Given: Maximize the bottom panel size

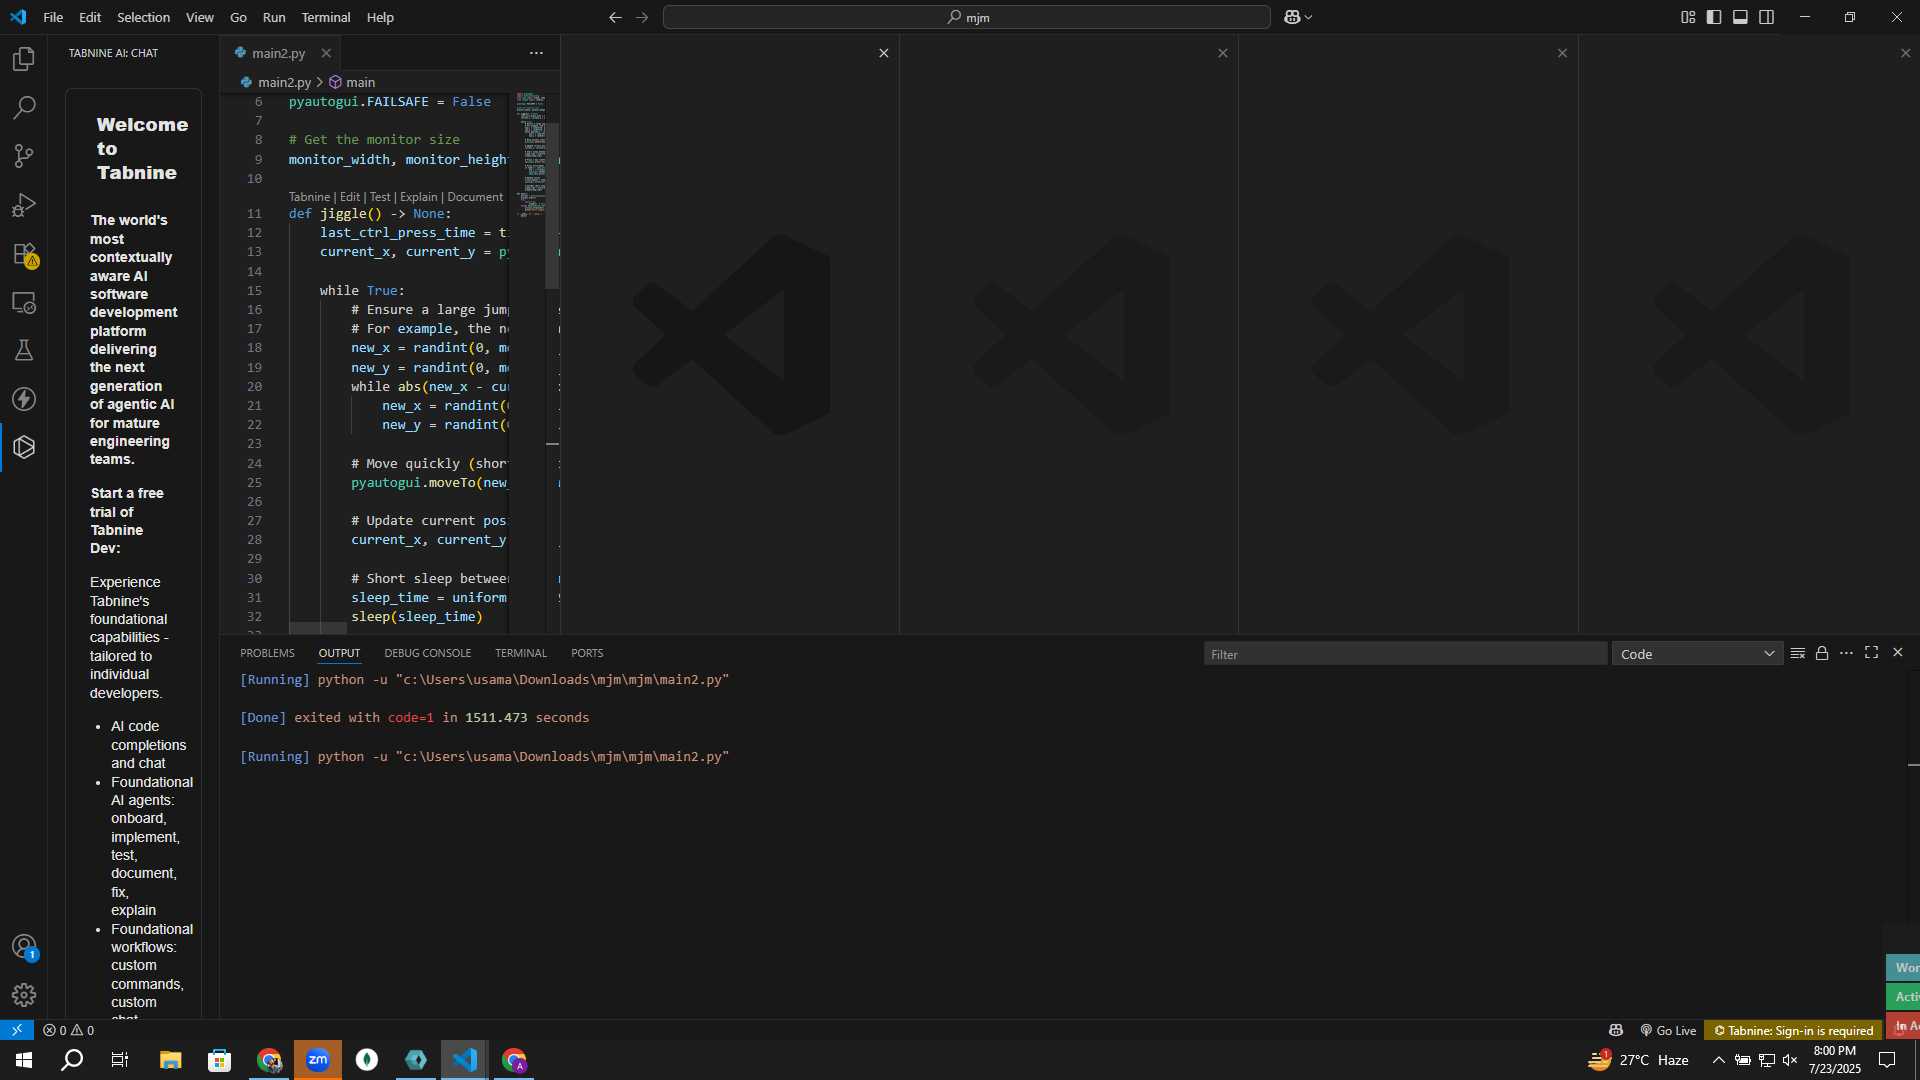Looking at the screenshot, I should click(x=1871, y=652).
